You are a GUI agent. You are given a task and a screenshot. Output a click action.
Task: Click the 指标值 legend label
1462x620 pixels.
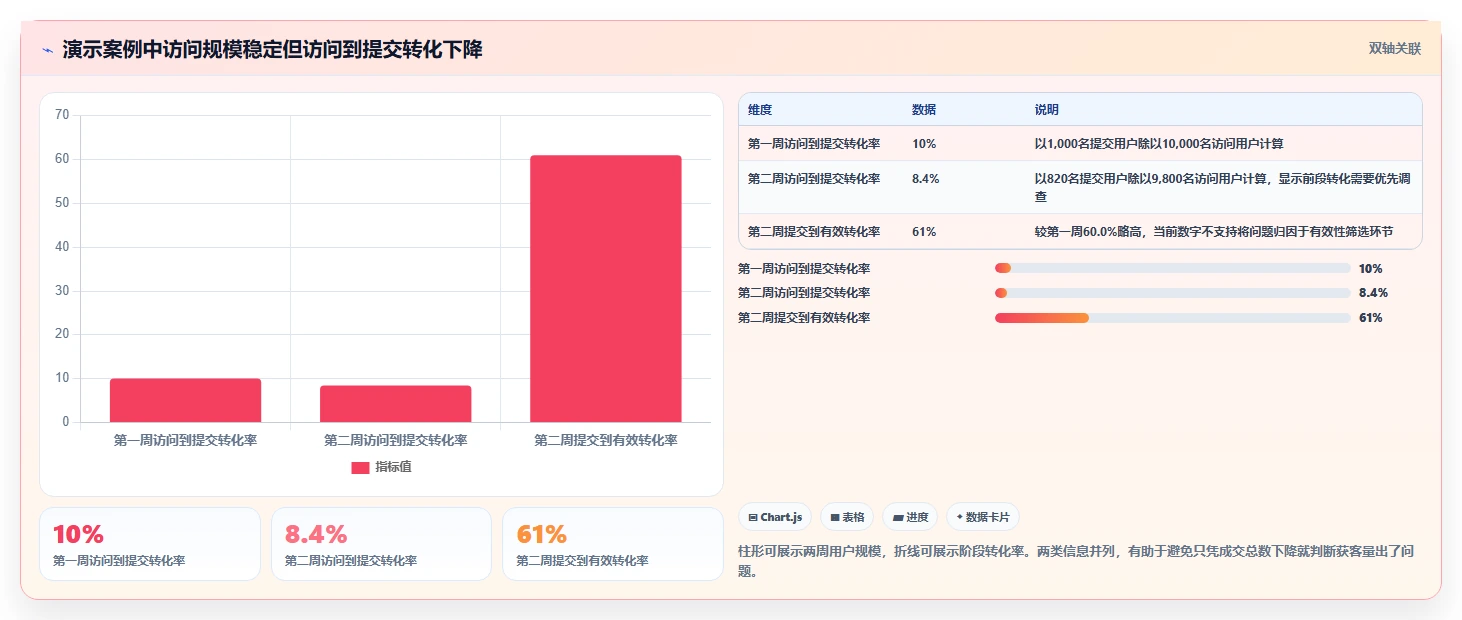[393, 467]
